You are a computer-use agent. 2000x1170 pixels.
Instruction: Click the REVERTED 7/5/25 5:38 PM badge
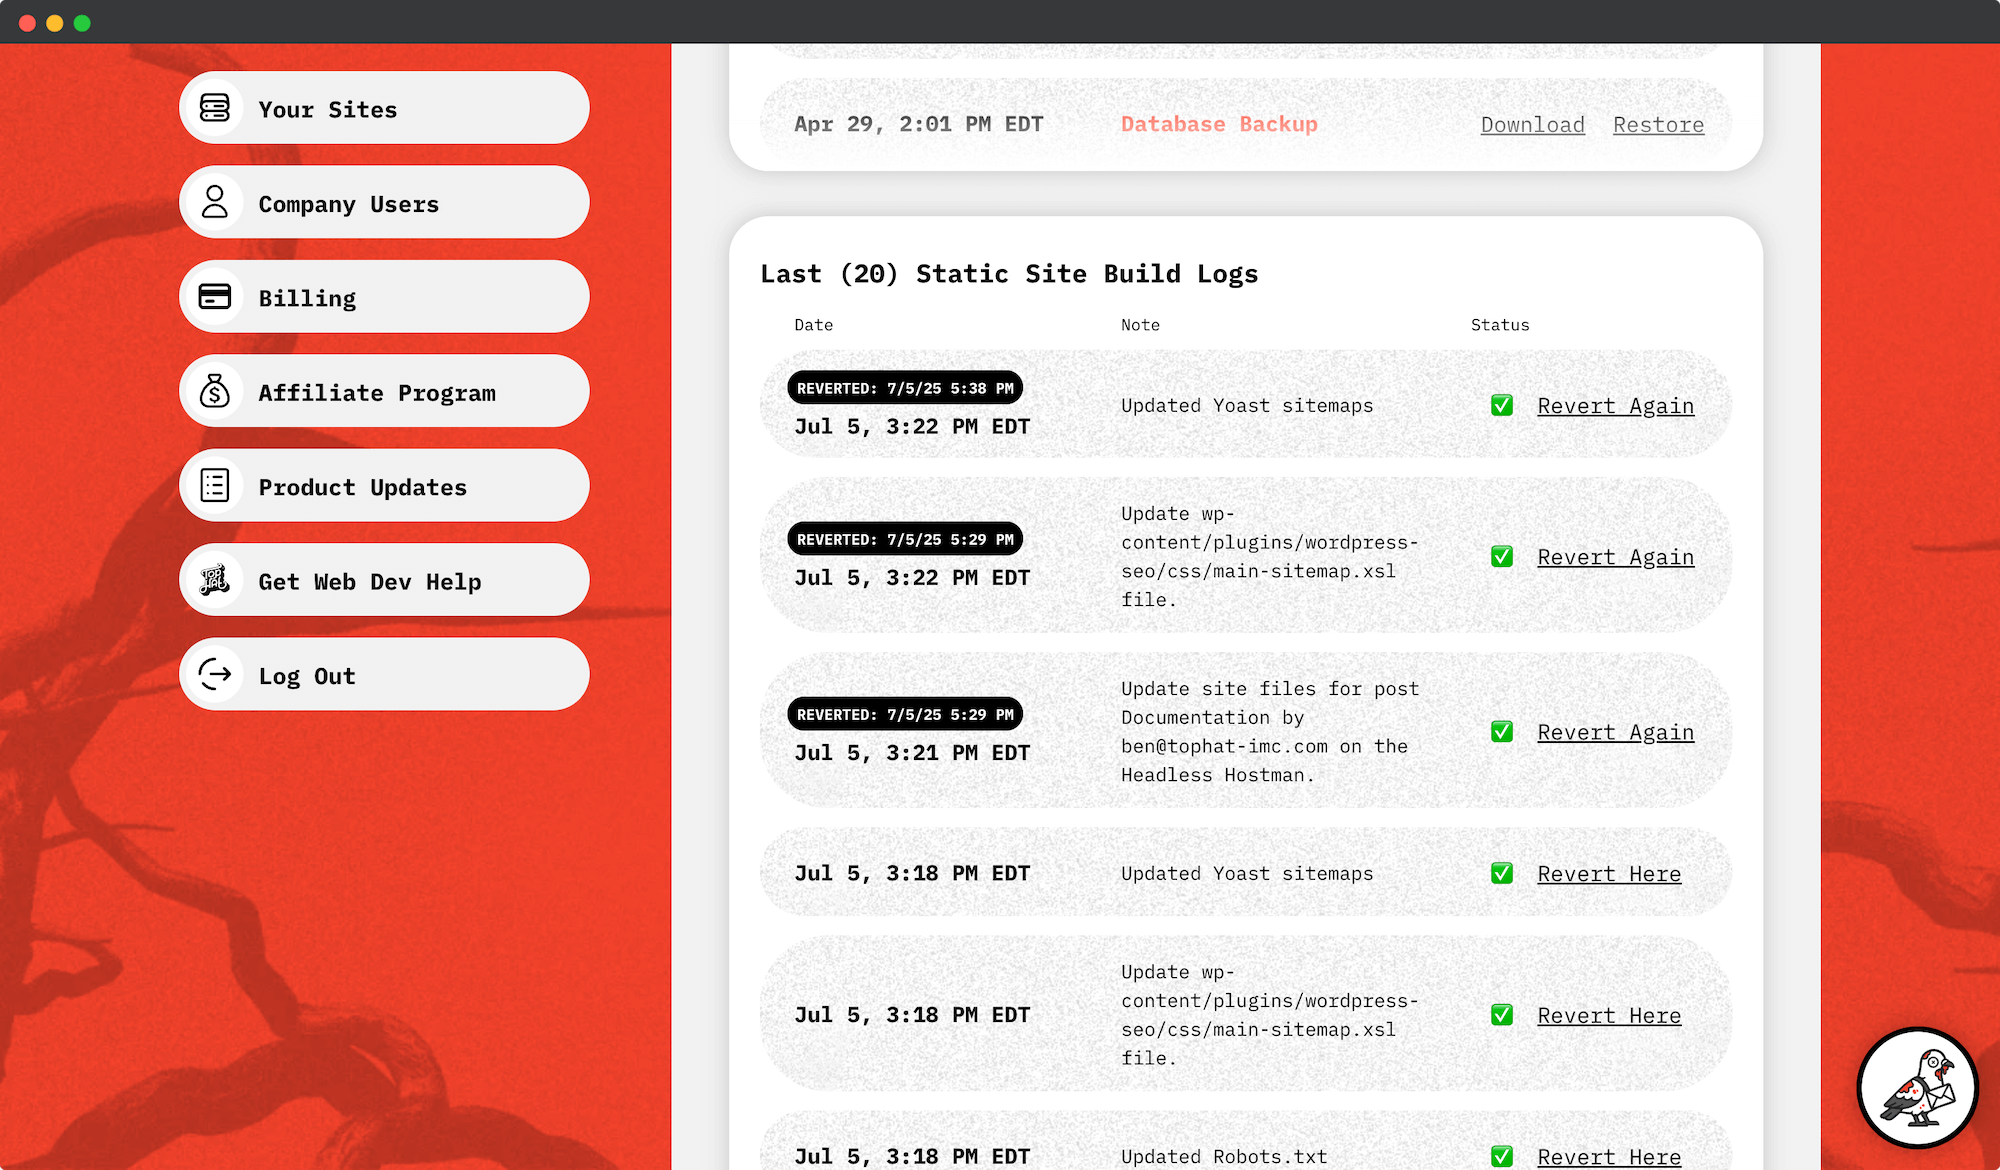click(x=904, y=388)
